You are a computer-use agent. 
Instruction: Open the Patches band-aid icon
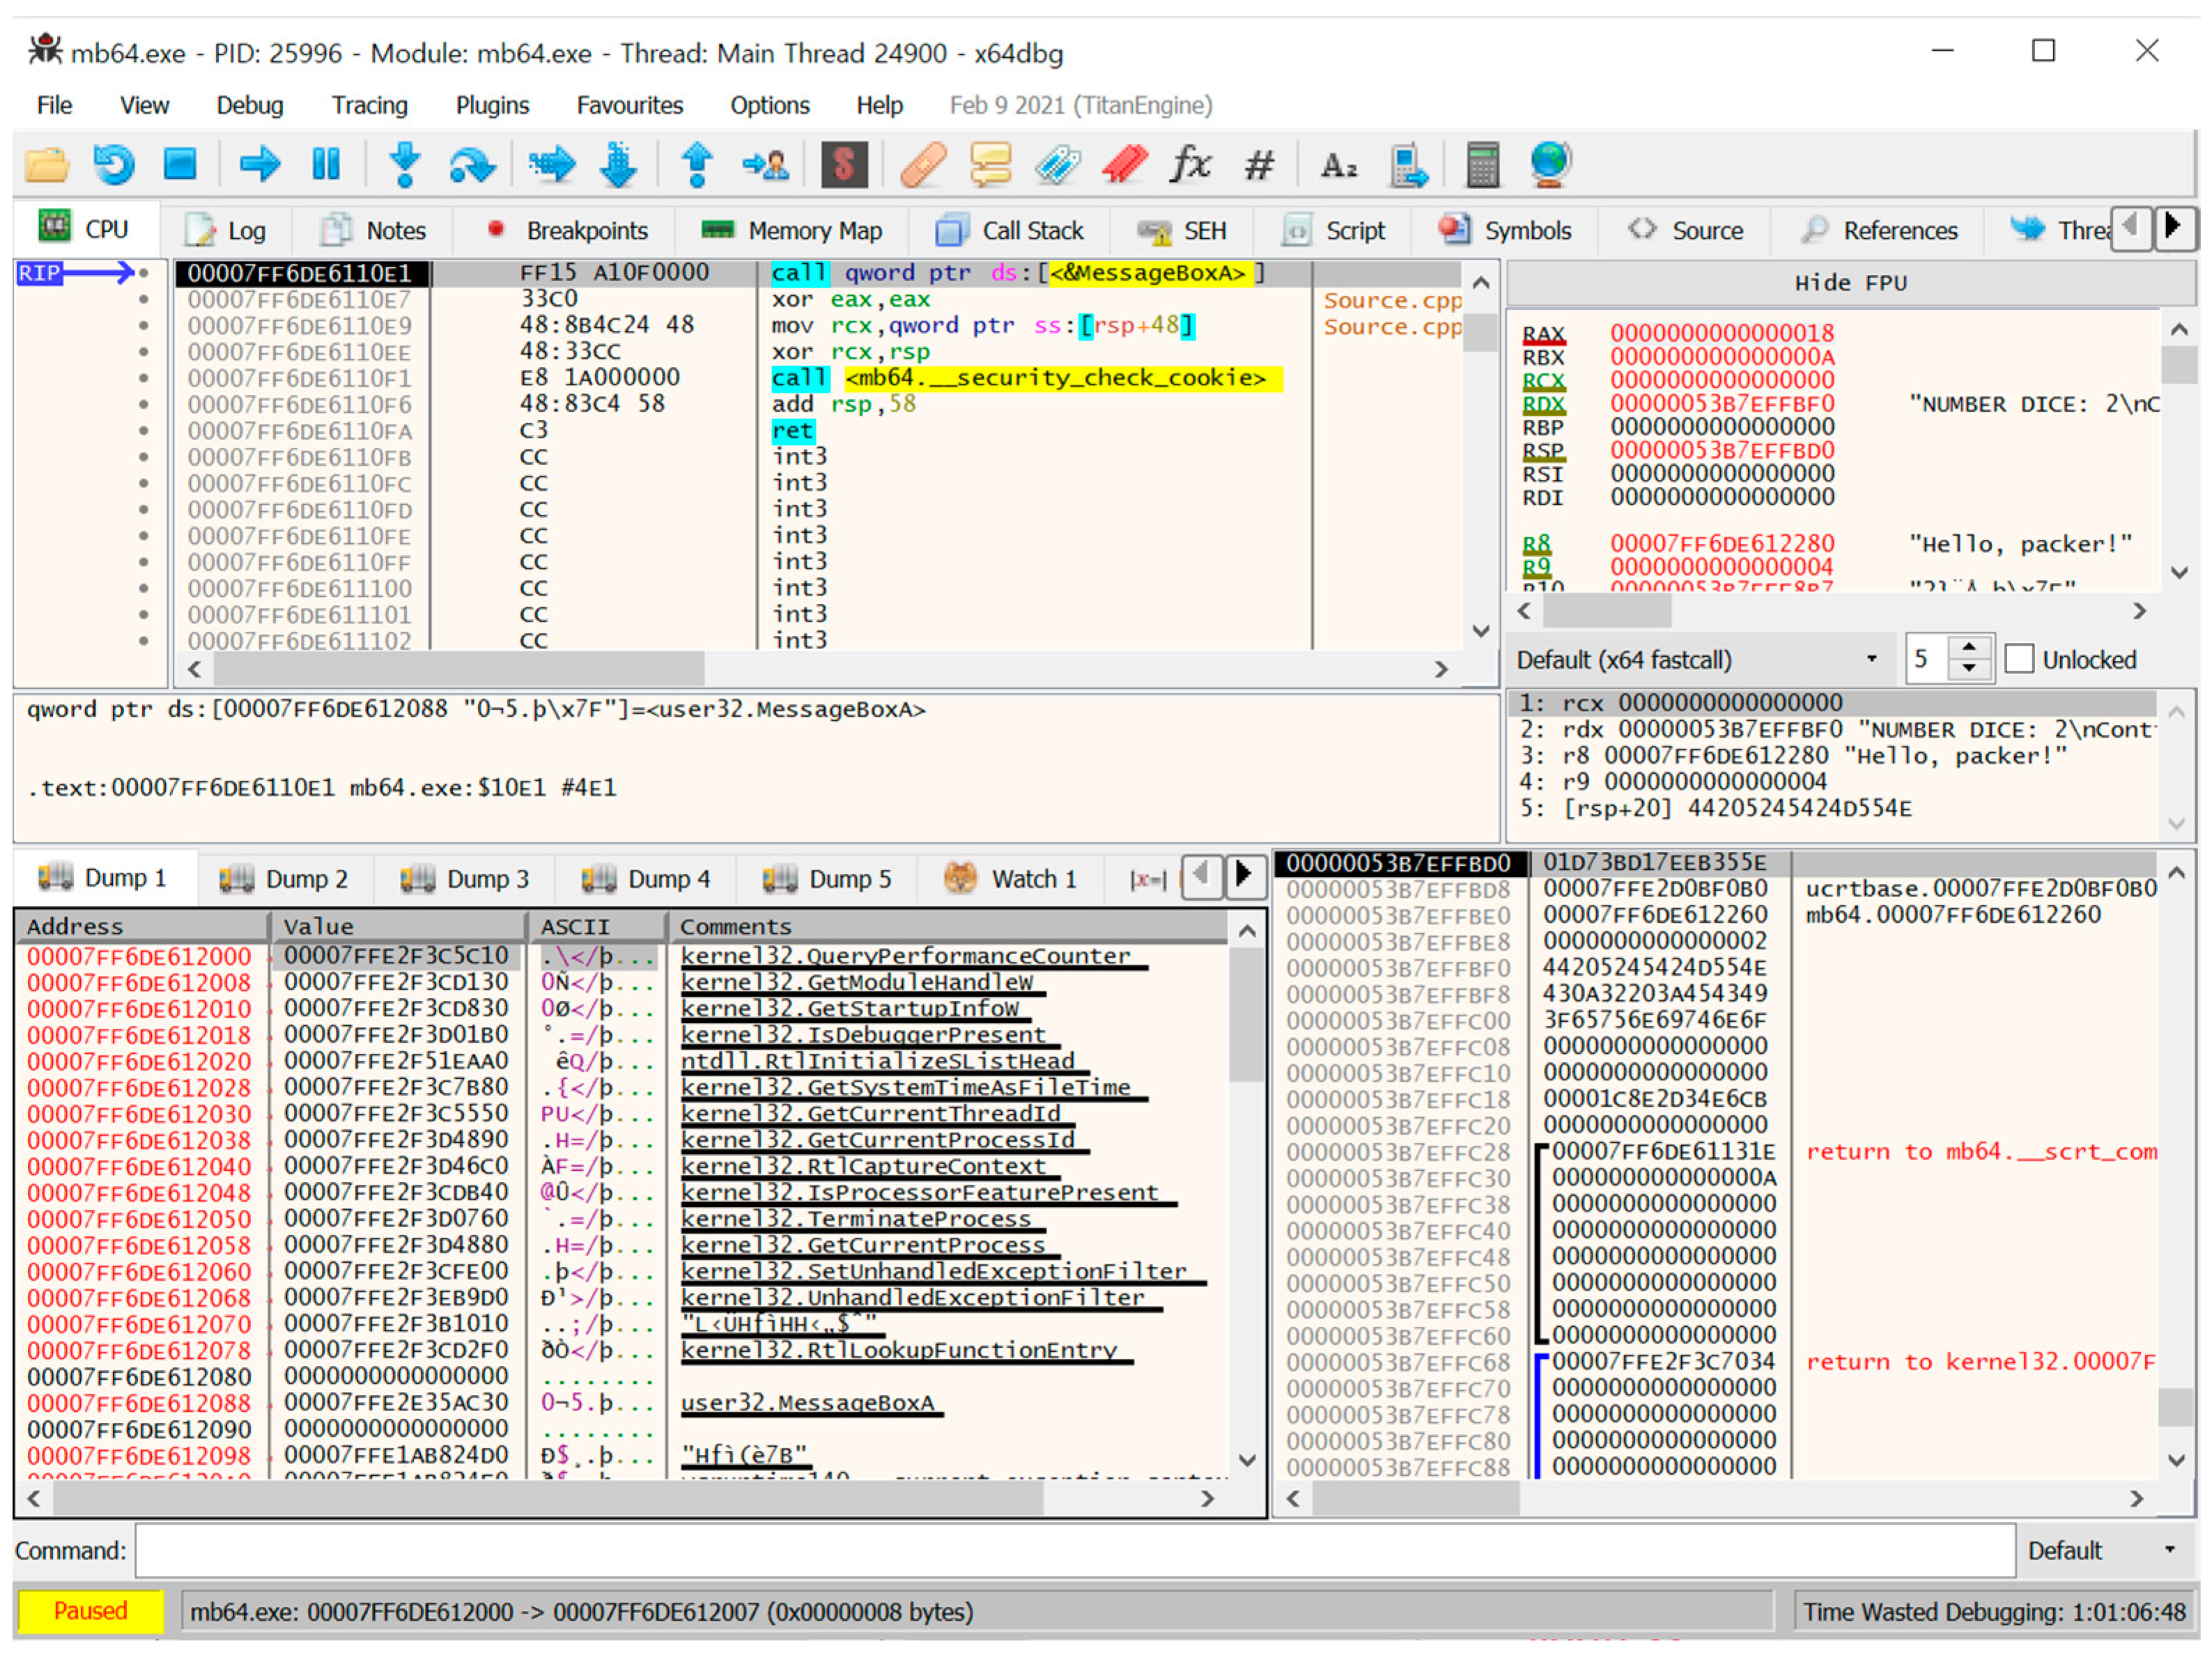coord(922,164)
